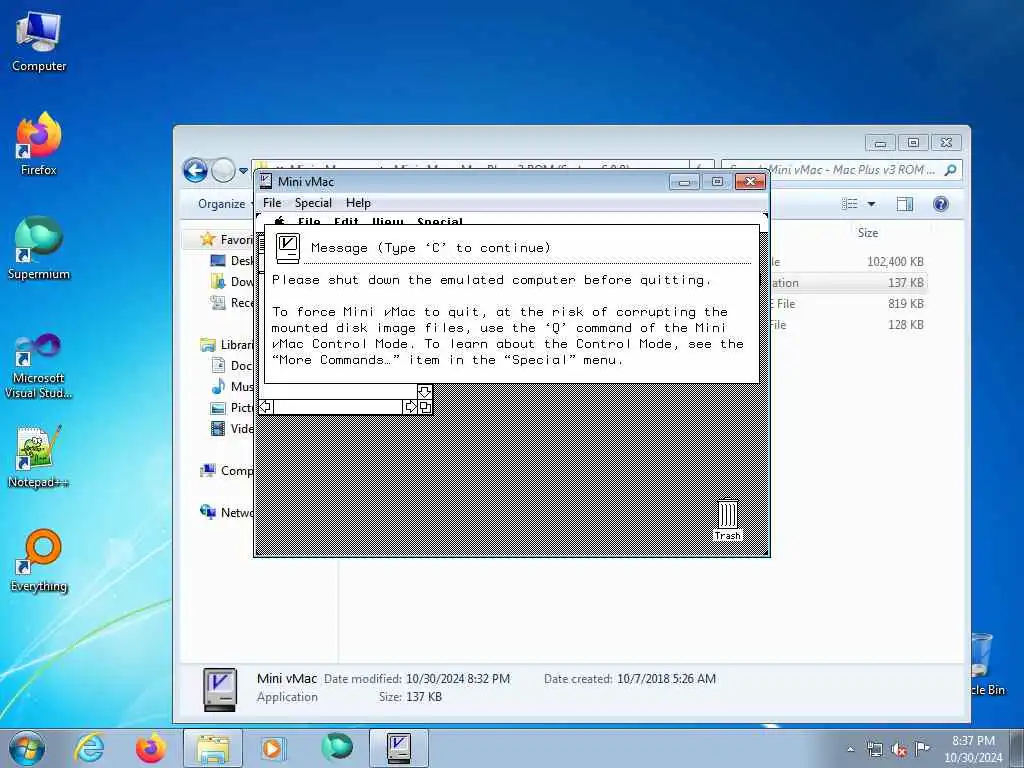Image resolution: width=1024 pixels, height=768 pixels.
Task: Open Explorer recent locations dropdown
Action: click(243, 170)
